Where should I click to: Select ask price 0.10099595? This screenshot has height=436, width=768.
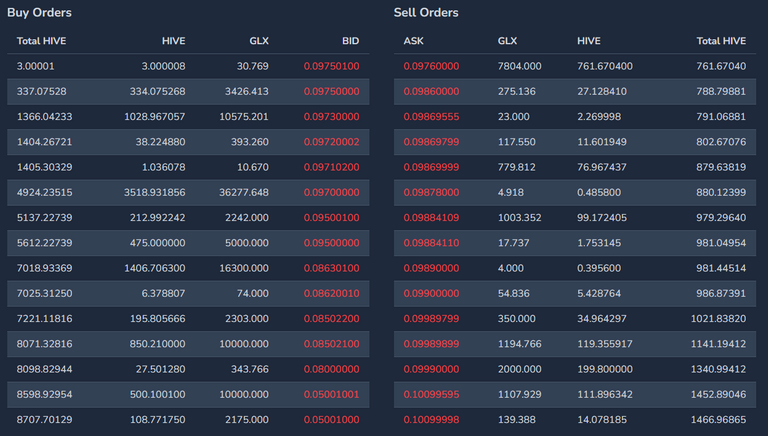click(432, 394)
